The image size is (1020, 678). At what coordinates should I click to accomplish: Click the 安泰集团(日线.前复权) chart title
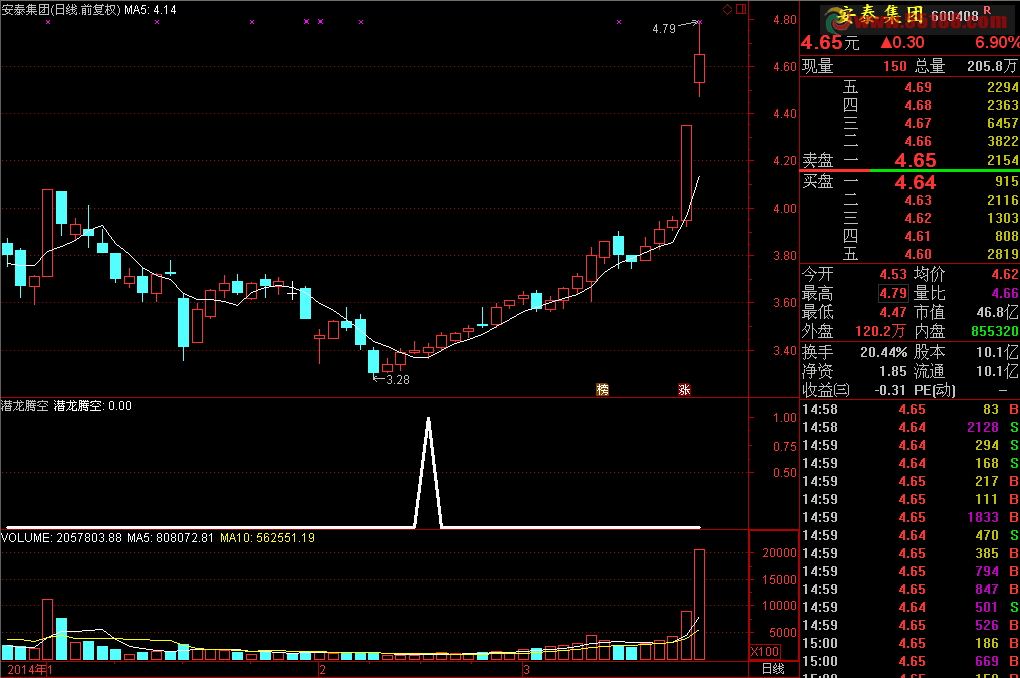tap(61, 9)
